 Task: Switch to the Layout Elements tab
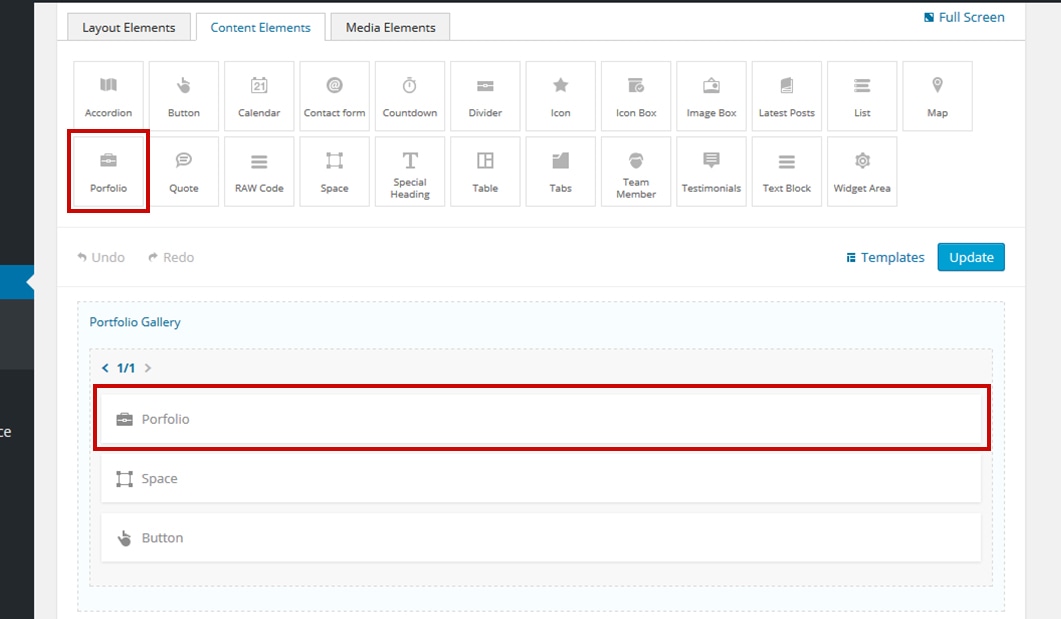point(129,27)
